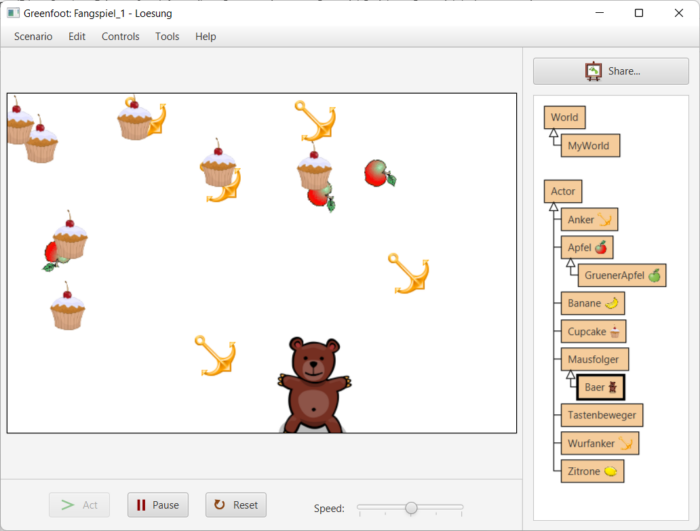This screenshot has height=531, width=700.
Task: Open the Controls menu
Action: (121, 37)
